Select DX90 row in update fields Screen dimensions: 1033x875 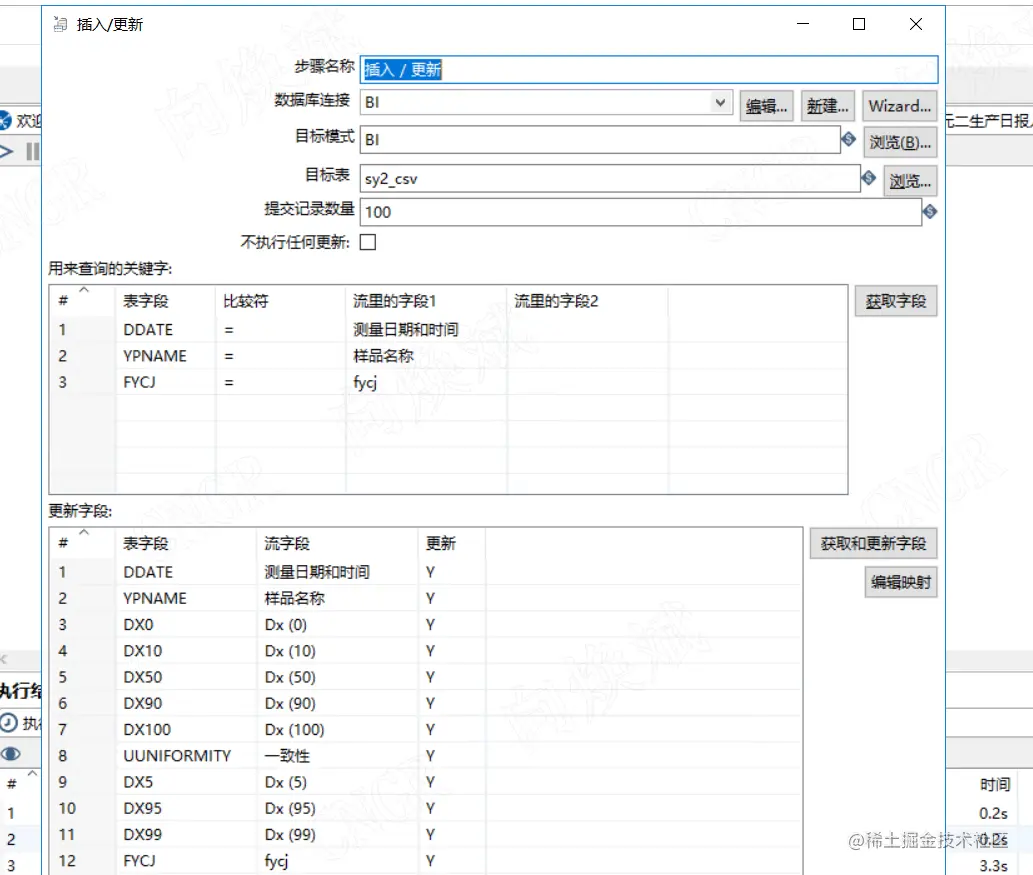426,704
